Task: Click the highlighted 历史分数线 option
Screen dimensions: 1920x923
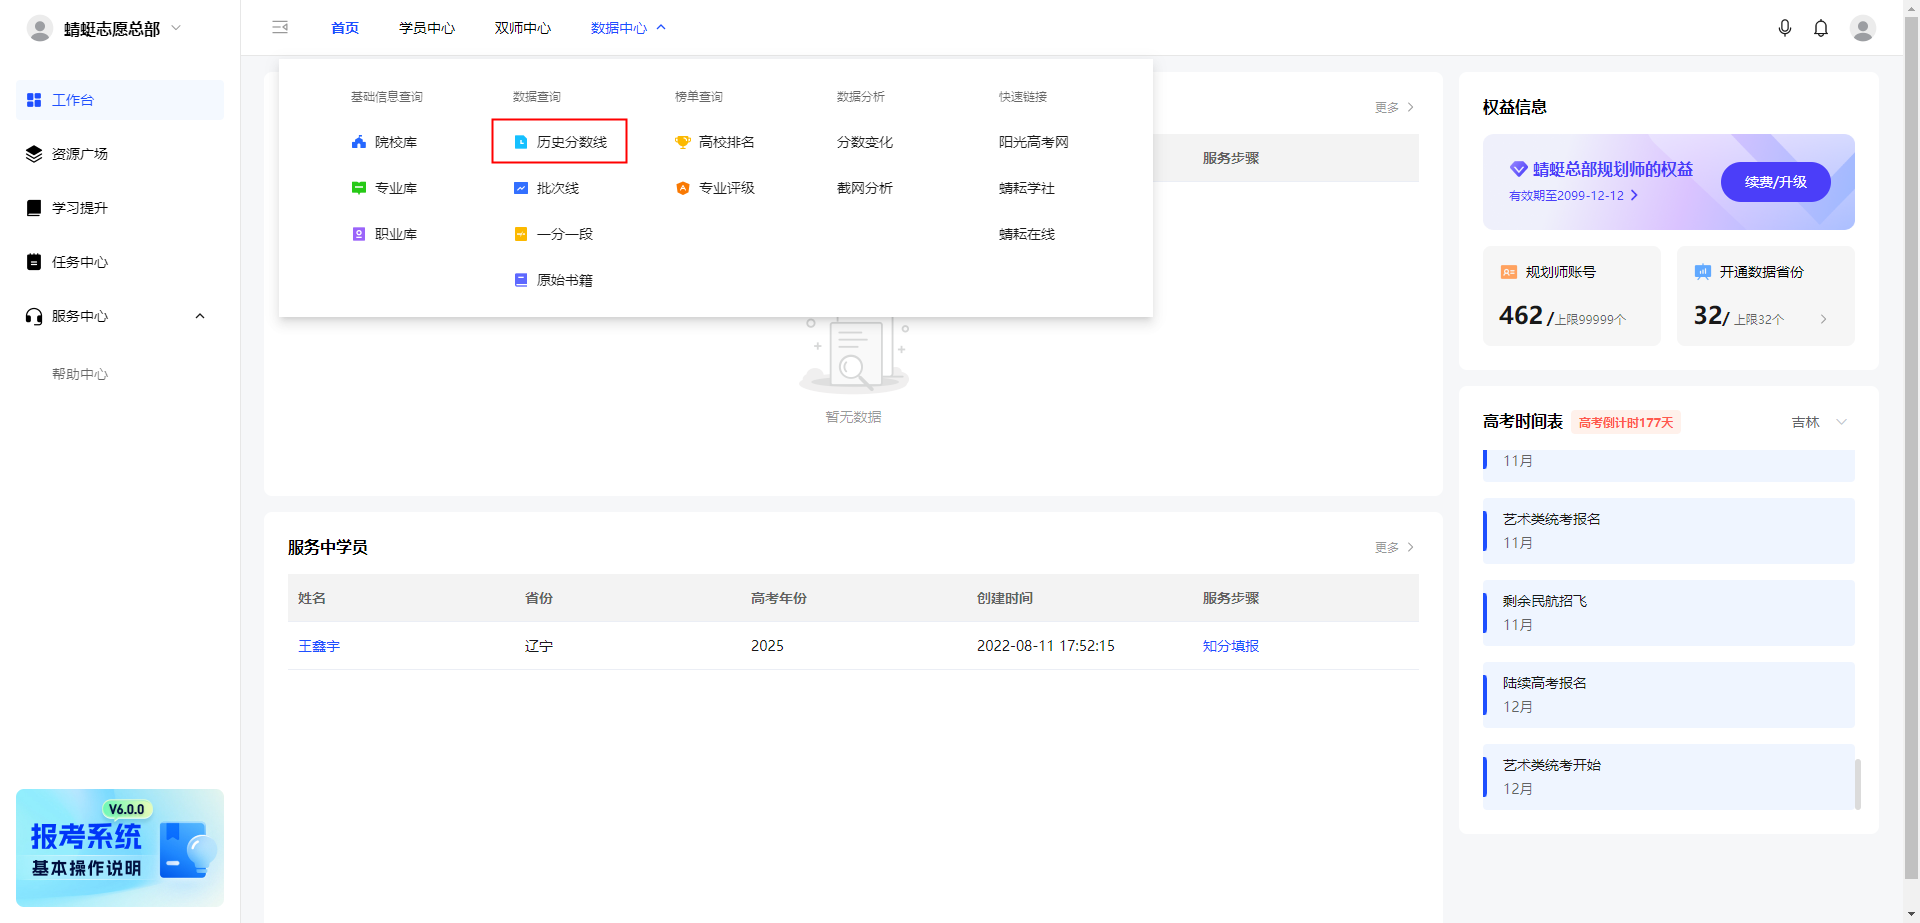Action: 570,142
